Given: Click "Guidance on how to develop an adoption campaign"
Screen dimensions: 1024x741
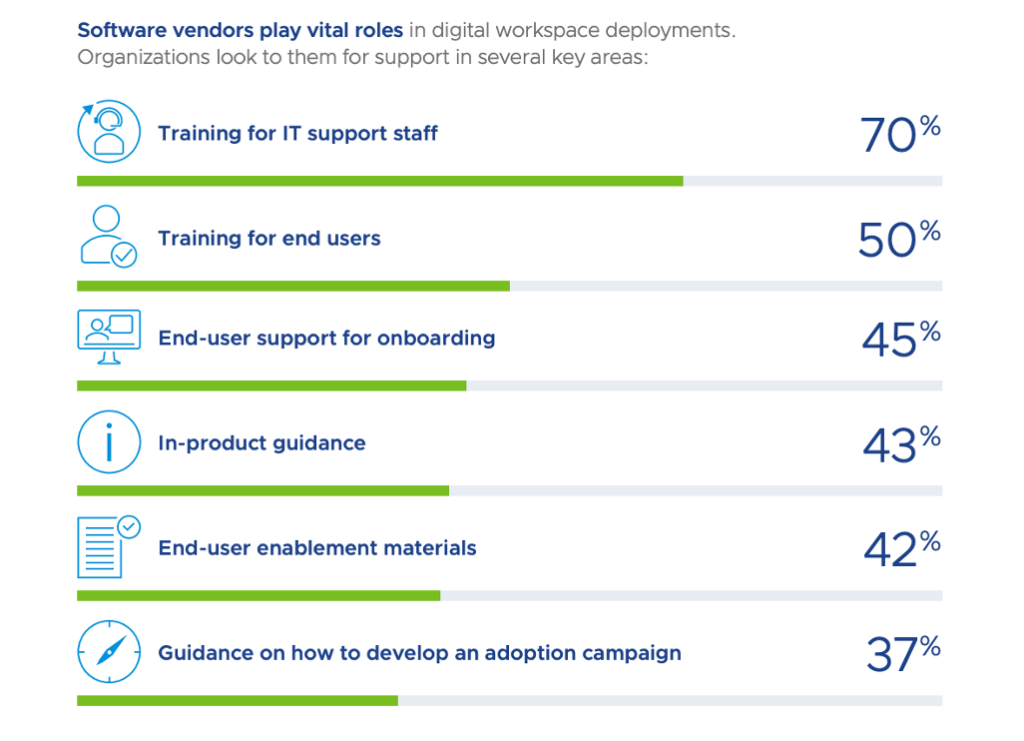Looking at the screenshot, I should click(x=419, y=653).
